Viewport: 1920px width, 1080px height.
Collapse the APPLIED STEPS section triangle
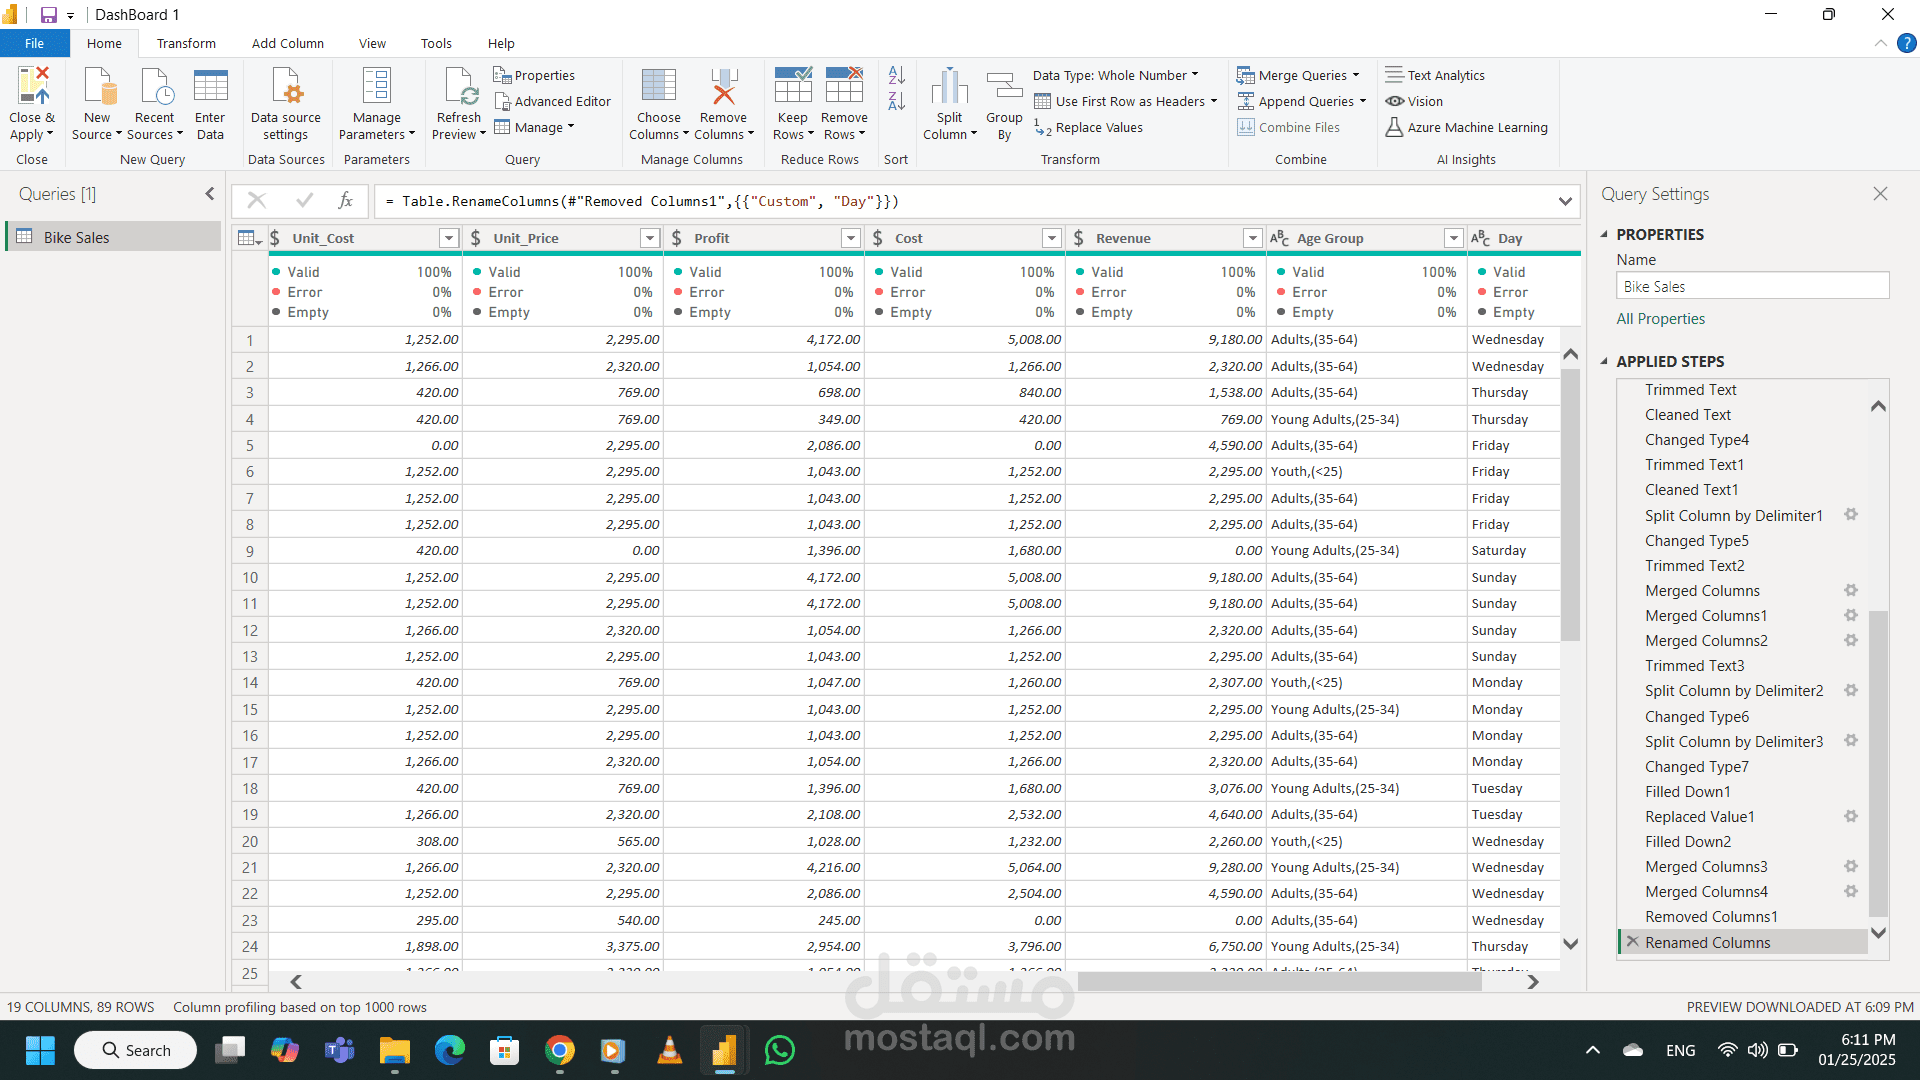pos(1604,361)
